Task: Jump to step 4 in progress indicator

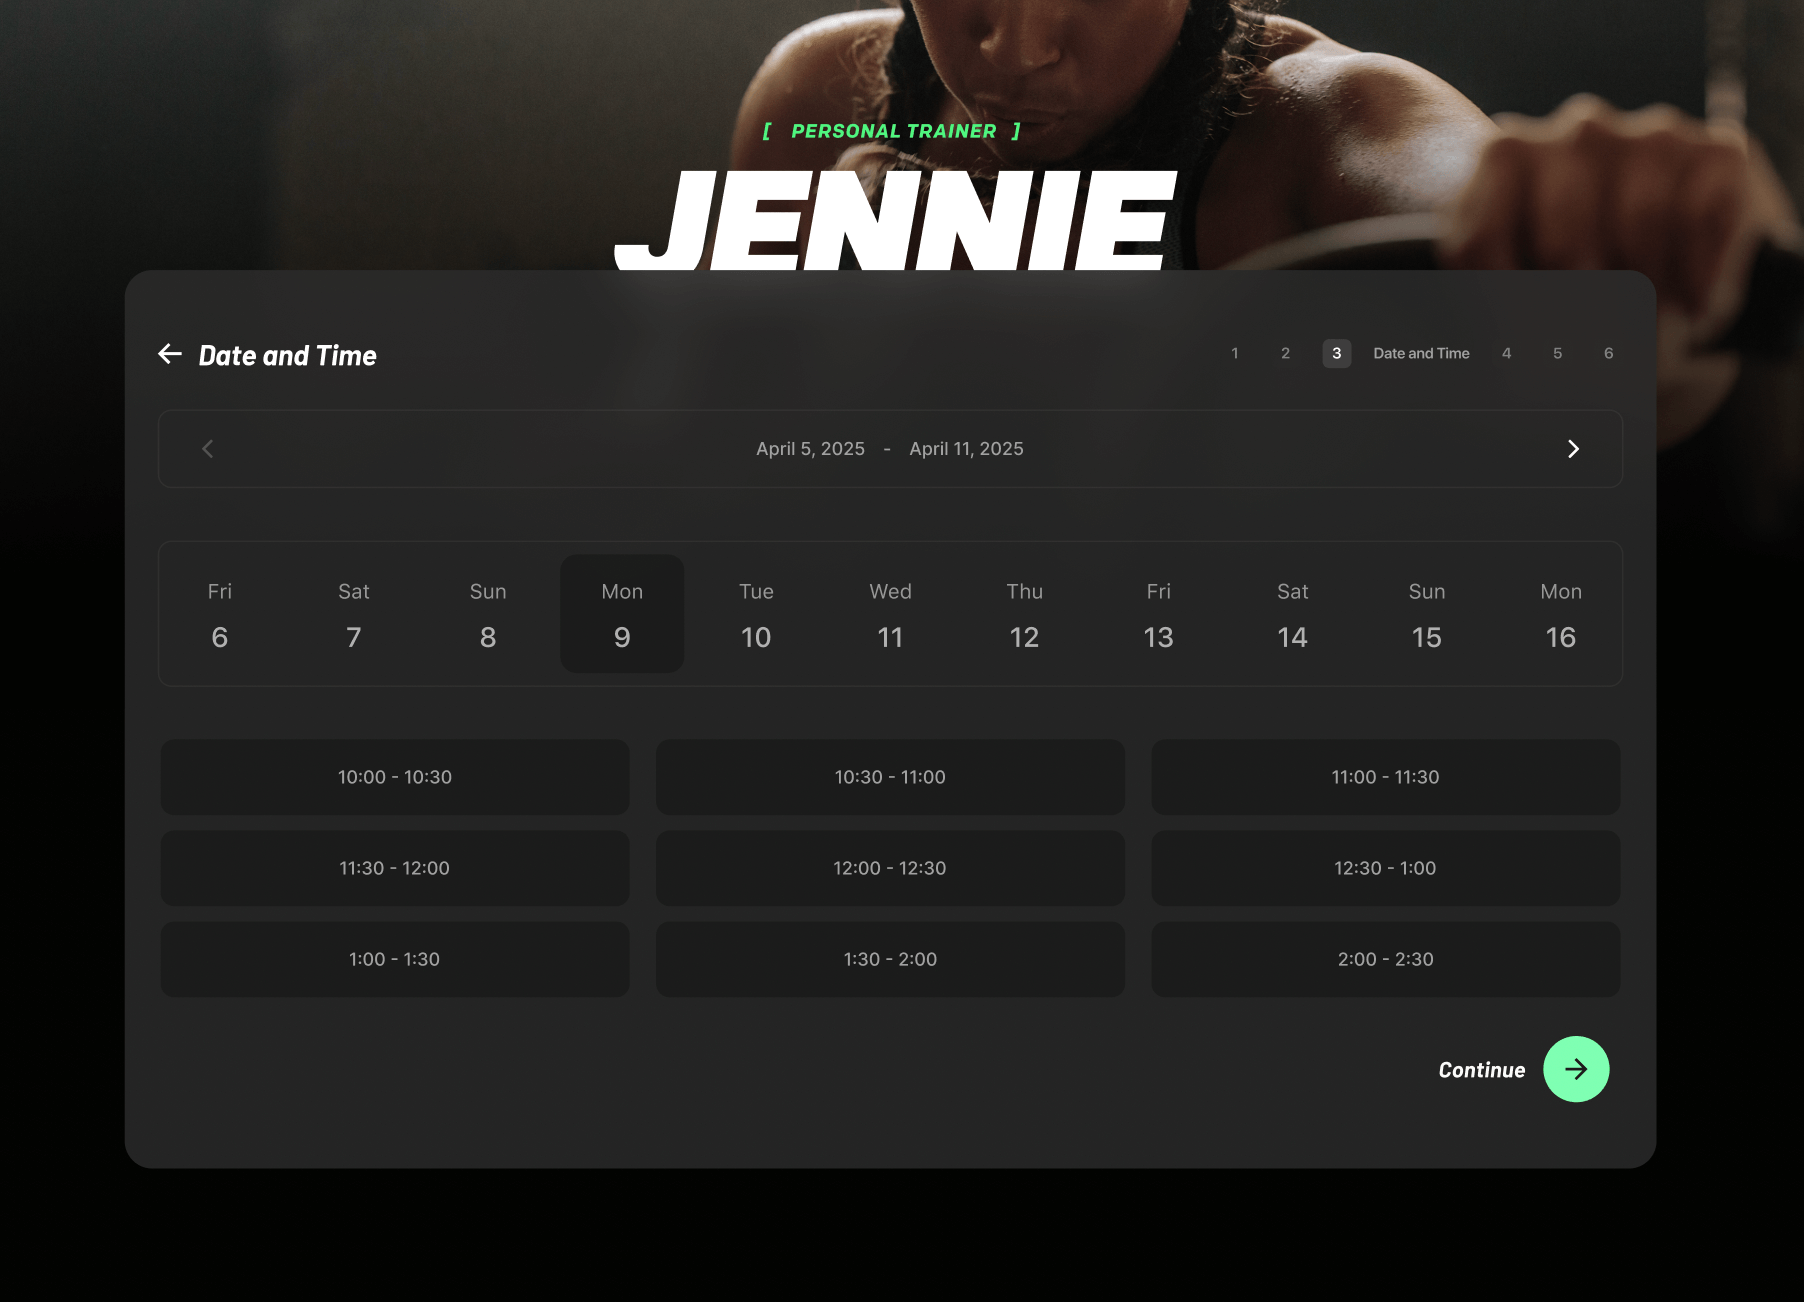Action: click(x=1507, y=353)
